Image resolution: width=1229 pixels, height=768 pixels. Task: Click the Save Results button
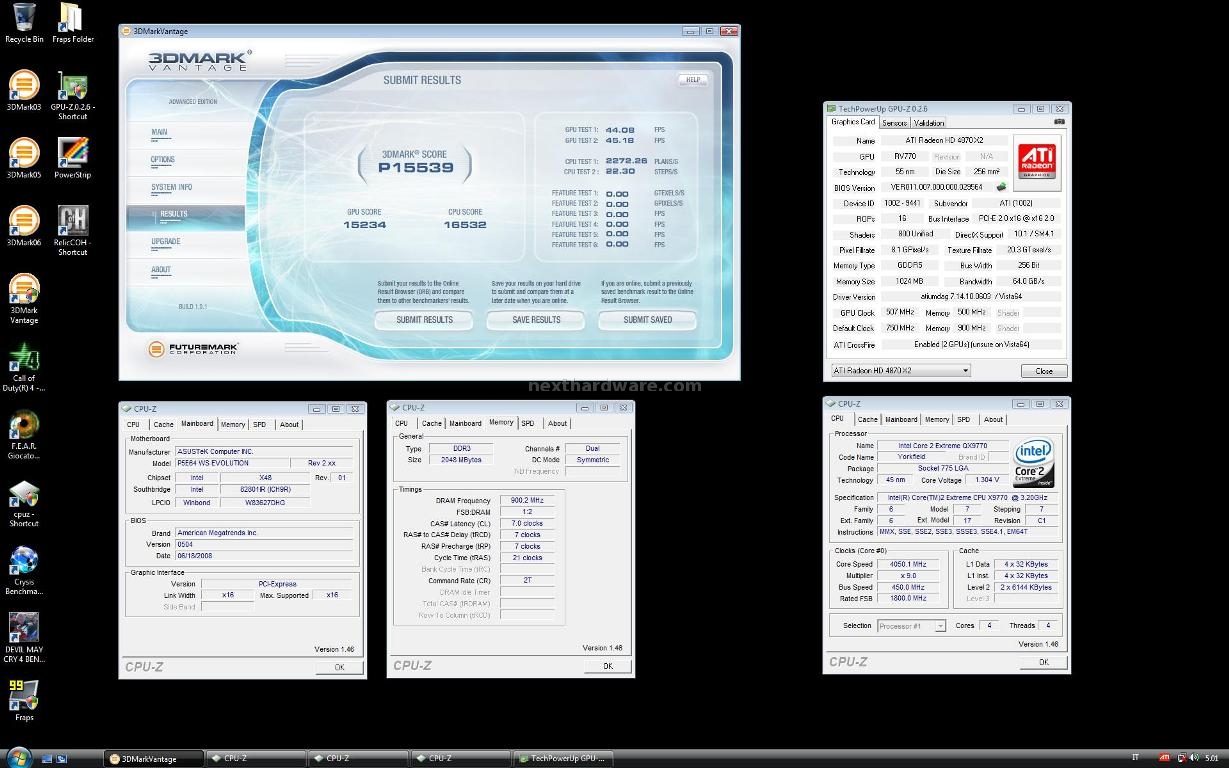point(536,320)
